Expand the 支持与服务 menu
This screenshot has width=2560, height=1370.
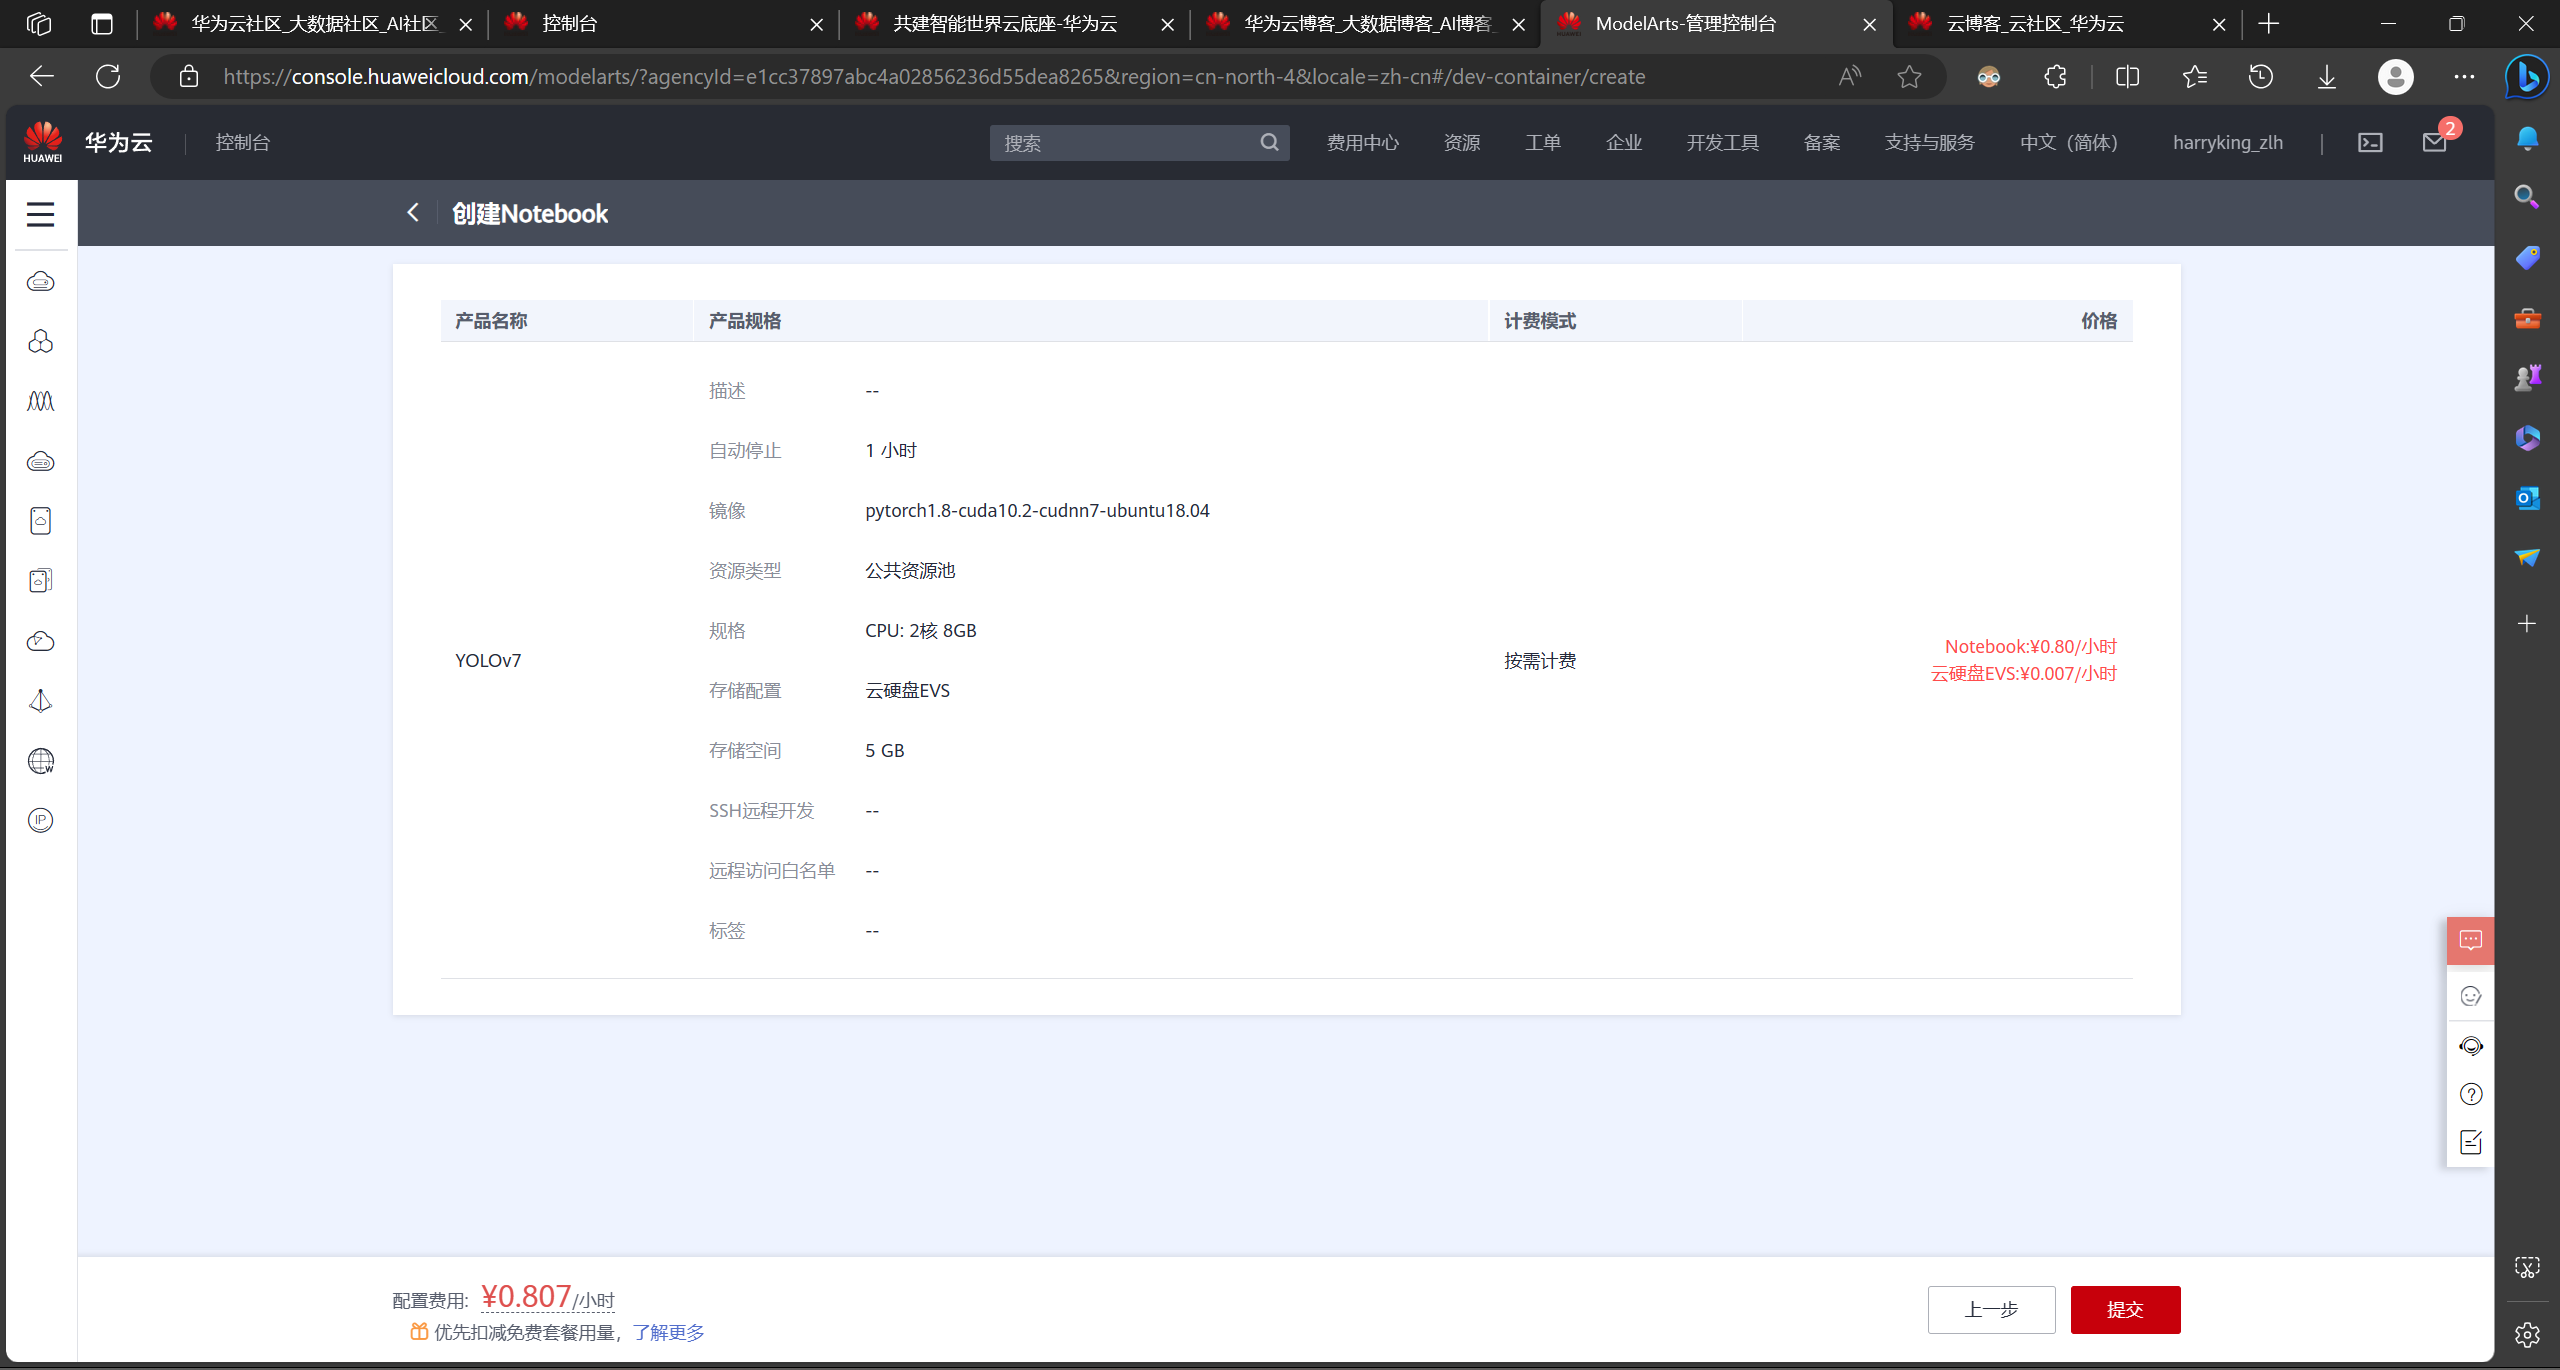pyautogui.click(x=1929, y=143)
